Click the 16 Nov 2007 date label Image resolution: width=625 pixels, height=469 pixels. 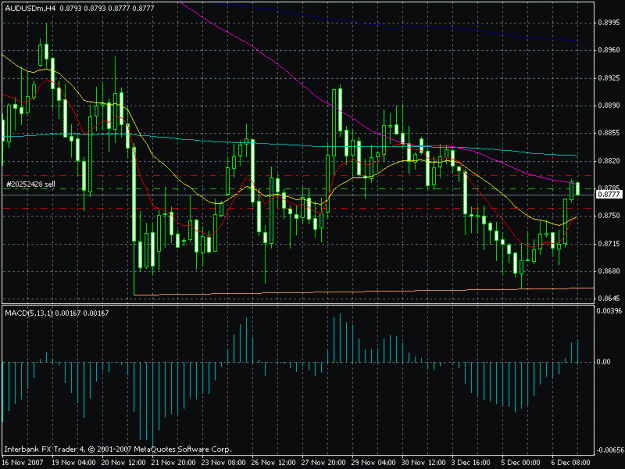pos(22,463)
